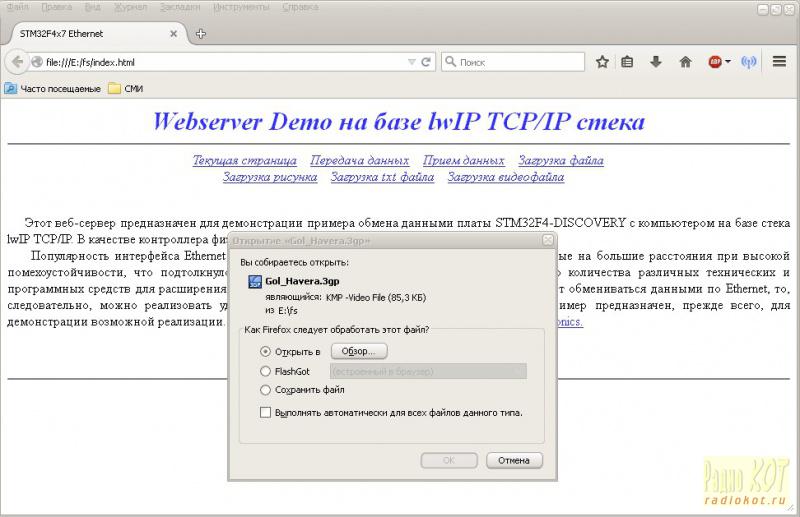Screen dimensions: 800x517
Task: Select the "Открыть в" radio option
Action: pos(265,351)
